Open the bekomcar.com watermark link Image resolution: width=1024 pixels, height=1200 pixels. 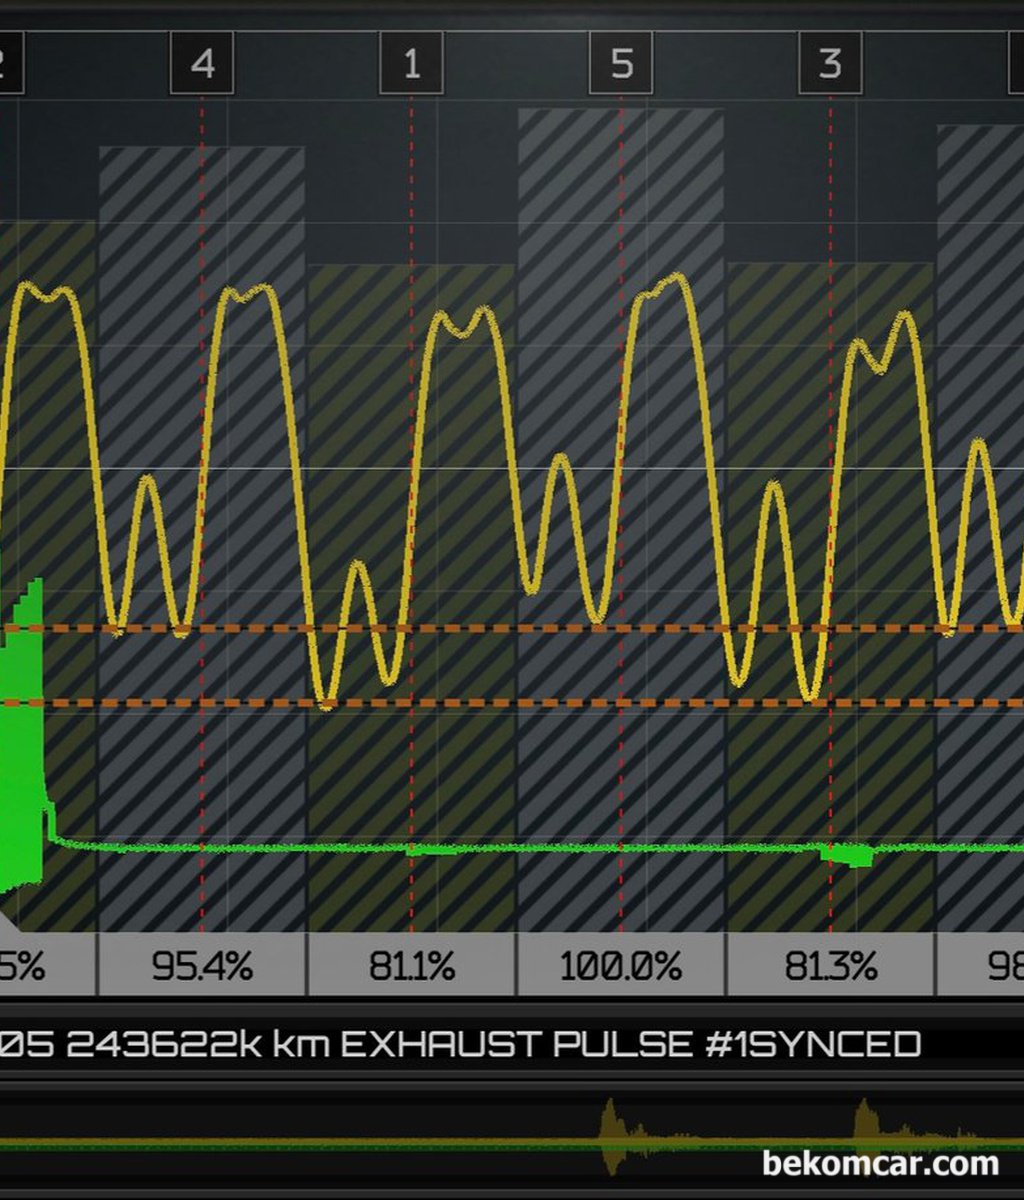[x=880, y=1164]
